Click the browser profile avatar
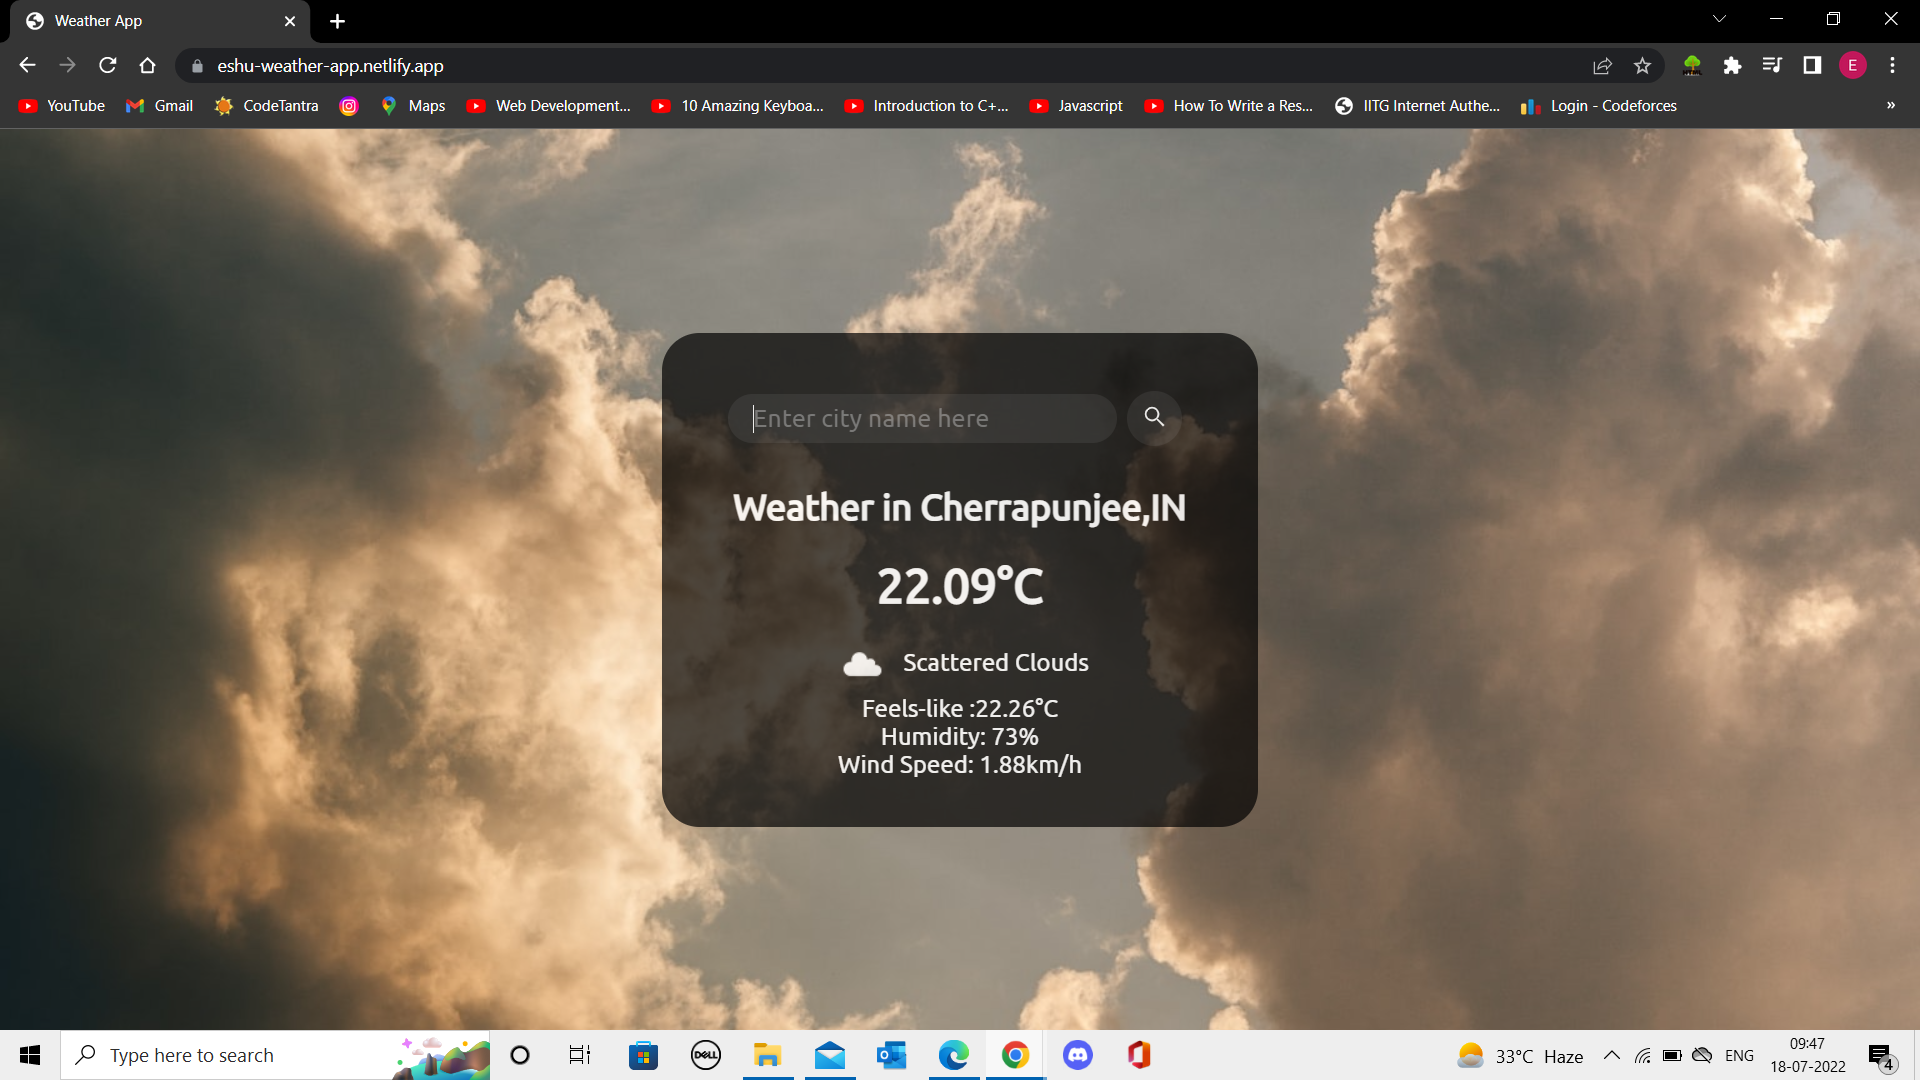Viewport: 1920px width, 1080px height. 1854,65
